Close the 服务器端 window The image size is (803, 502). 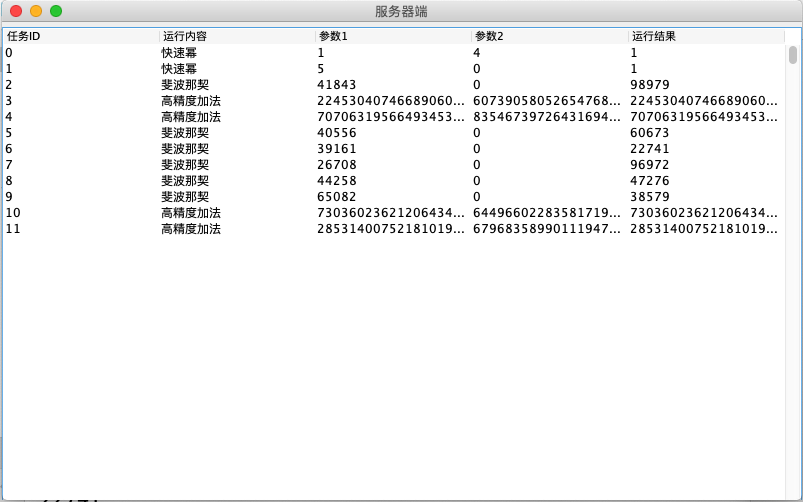[x=16, y=11]
